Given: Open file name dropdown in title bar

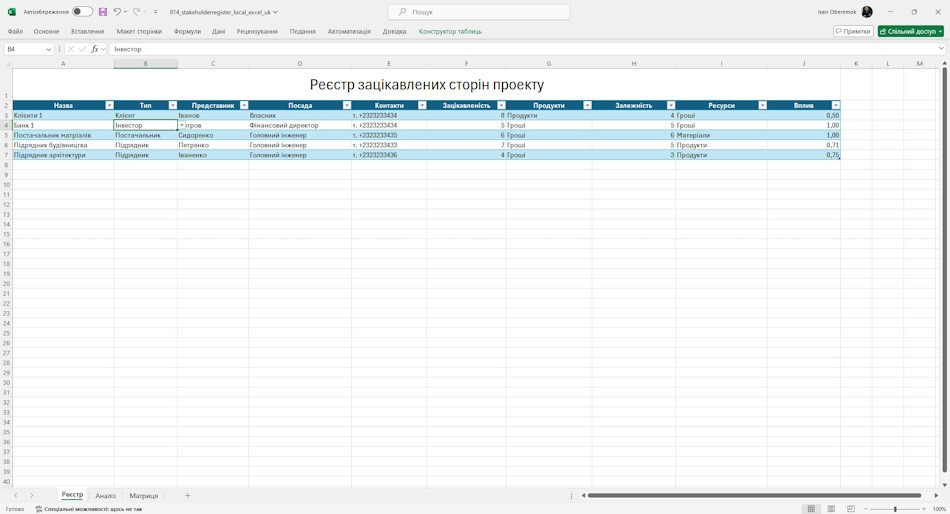Looking at the screenshot, I should (x=275, y=12).
